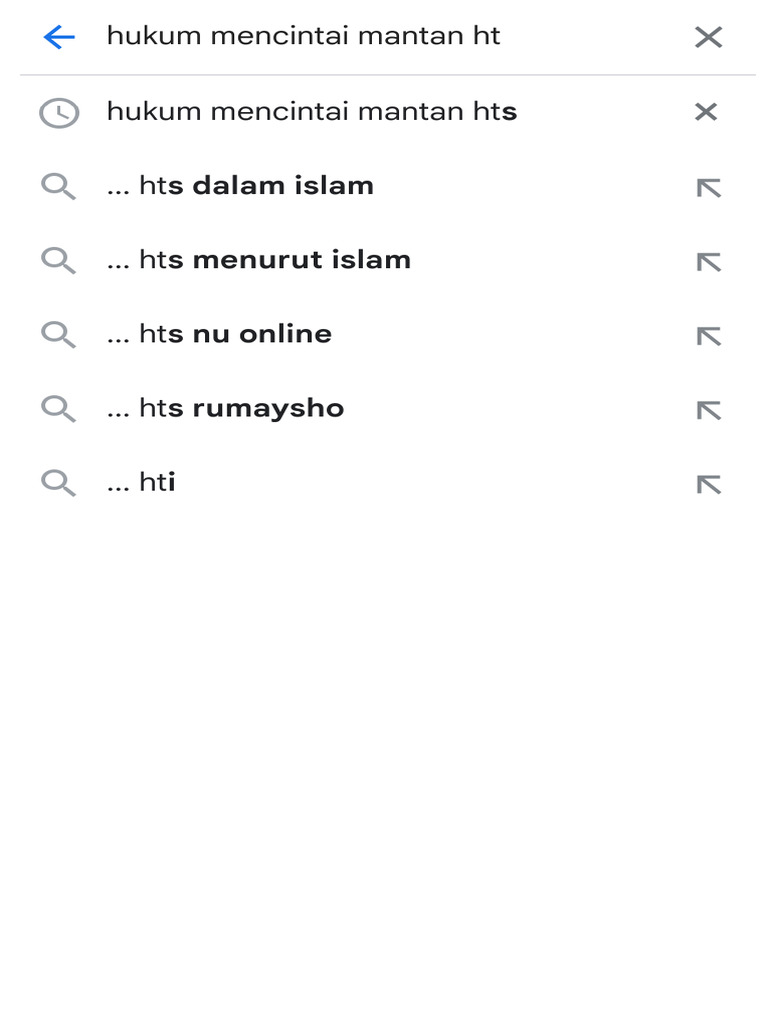This screenshot has width=768, height=1024.
Task: Focus the search field with typed query
Action: 380,37
